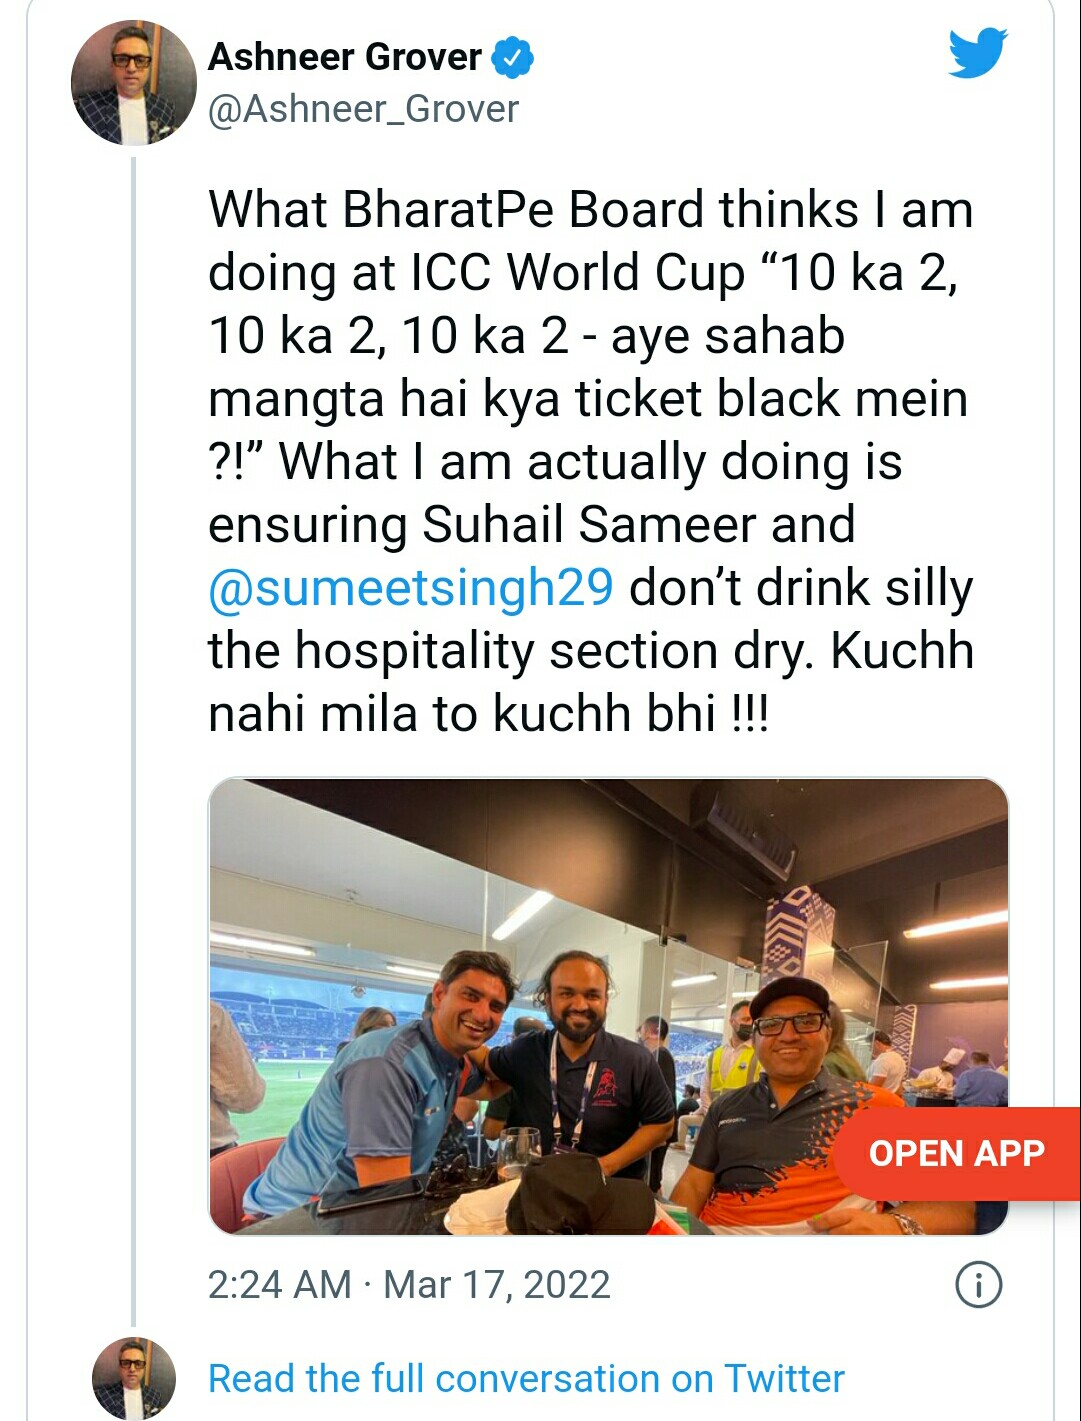The image size is (1081, 1421).
Task: Click the 2:24 AM time text
Action: tap(279, 1284)
